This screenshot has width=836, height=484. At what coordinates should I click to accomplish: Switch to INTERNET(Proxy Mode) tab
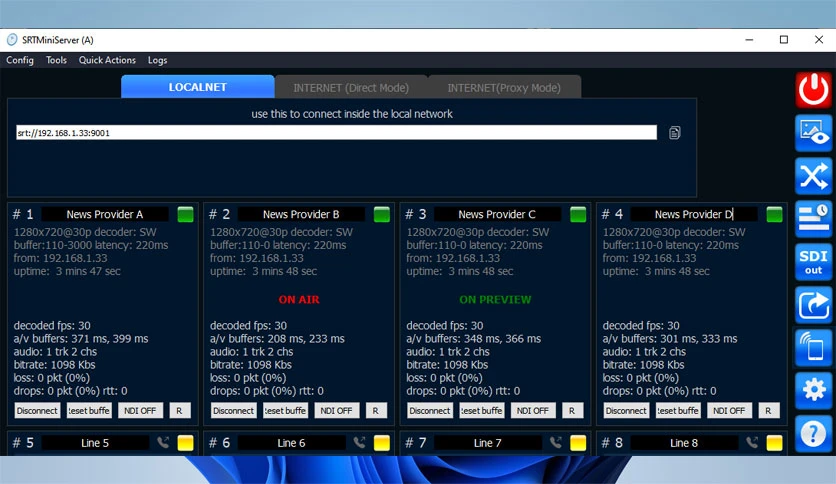point(504,87)
